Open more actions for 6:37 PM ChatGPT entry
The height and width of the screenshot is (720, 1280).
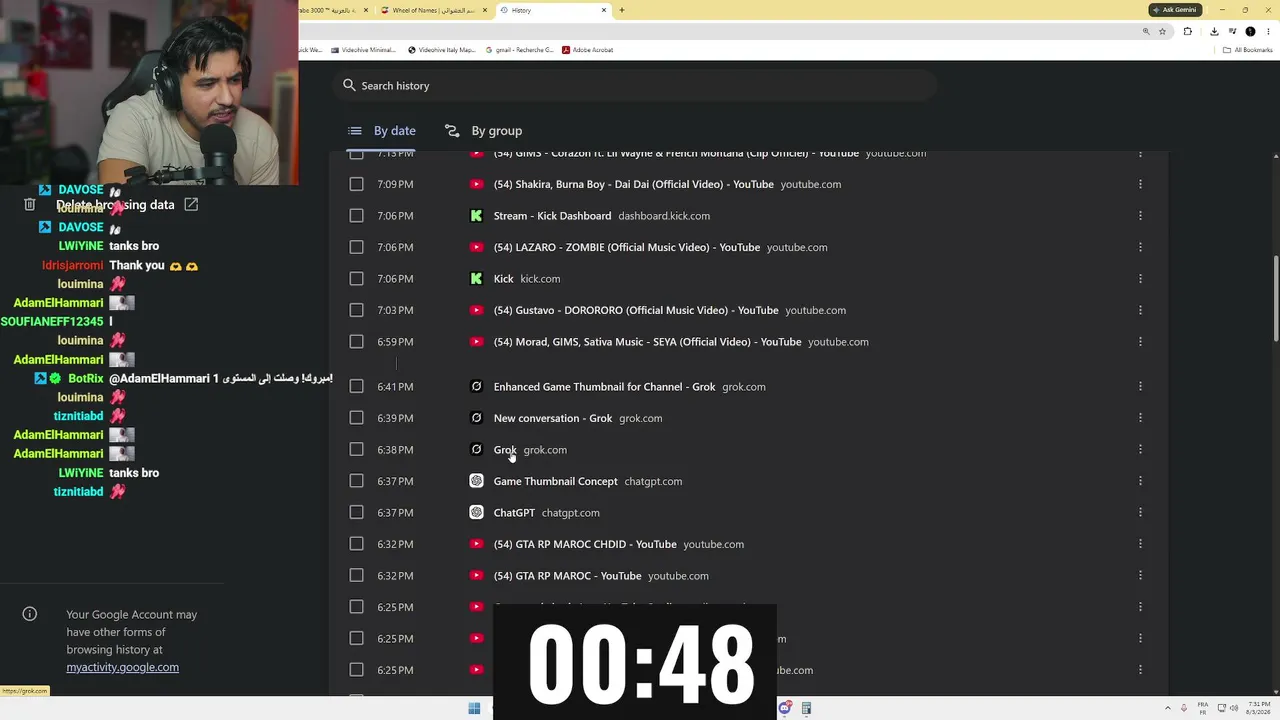point(1140,512)
